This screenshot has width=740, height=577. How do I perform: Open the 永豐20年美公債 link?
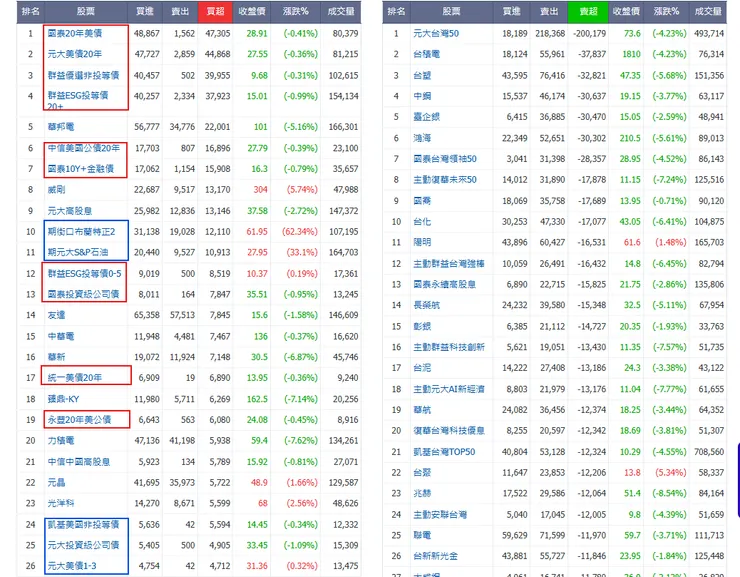click(x=79, y=420)
